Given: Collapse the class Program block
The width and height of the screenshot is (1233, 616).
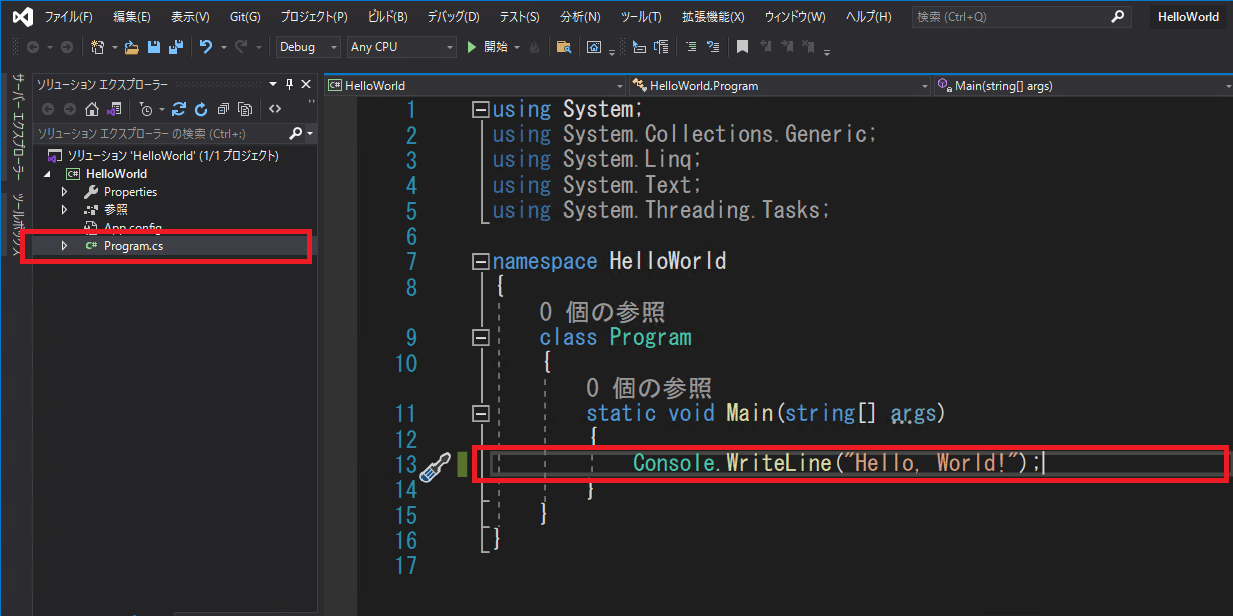Looking at the screenshot, I should coord(481,338).
